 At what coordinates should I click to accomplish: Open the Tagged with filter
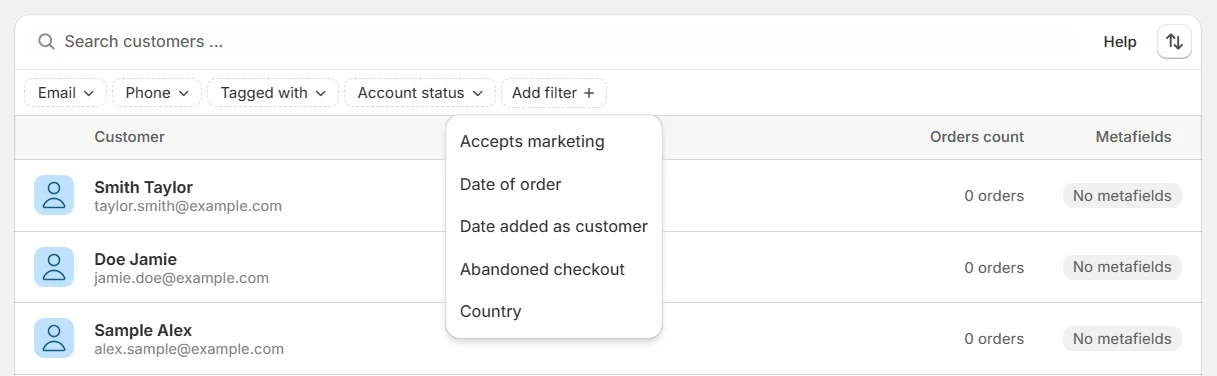[x=273, y=93]
